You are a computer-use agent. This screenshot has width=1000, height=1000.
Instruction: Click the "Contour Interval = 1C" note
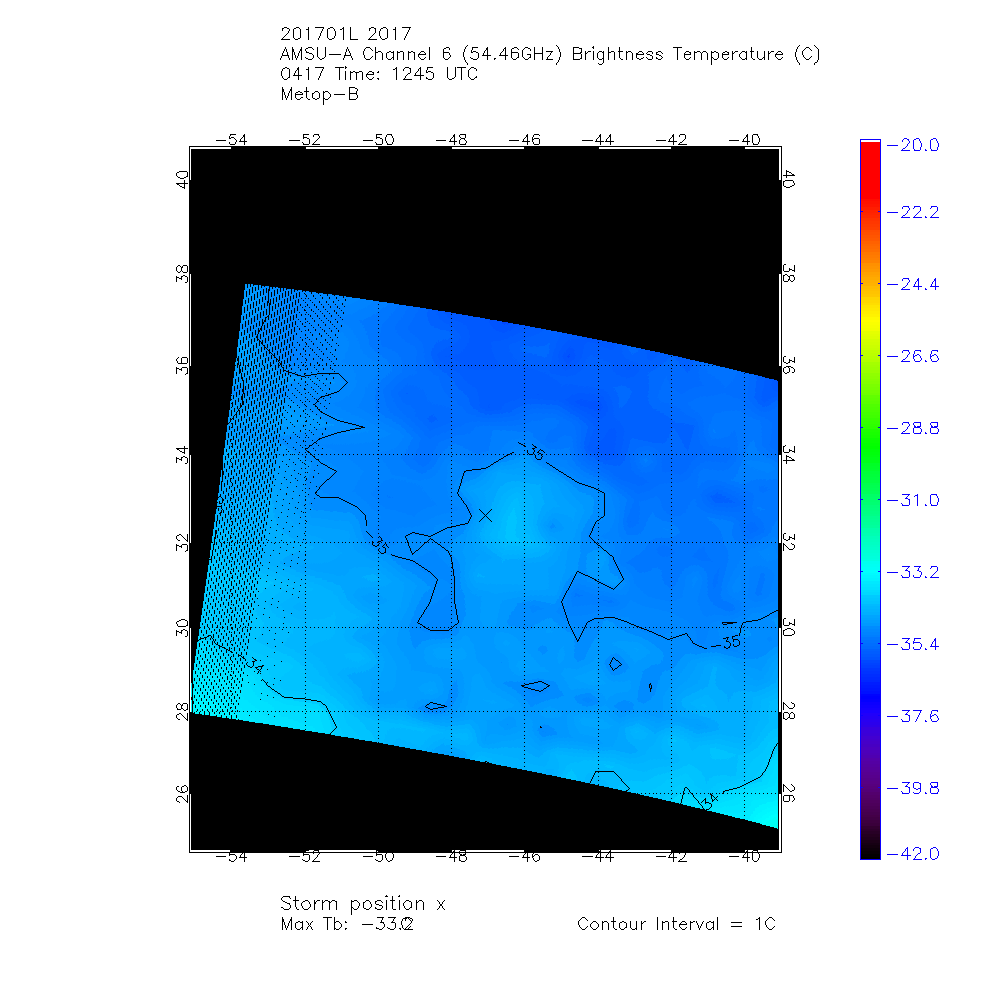click(x=676, y=924)
